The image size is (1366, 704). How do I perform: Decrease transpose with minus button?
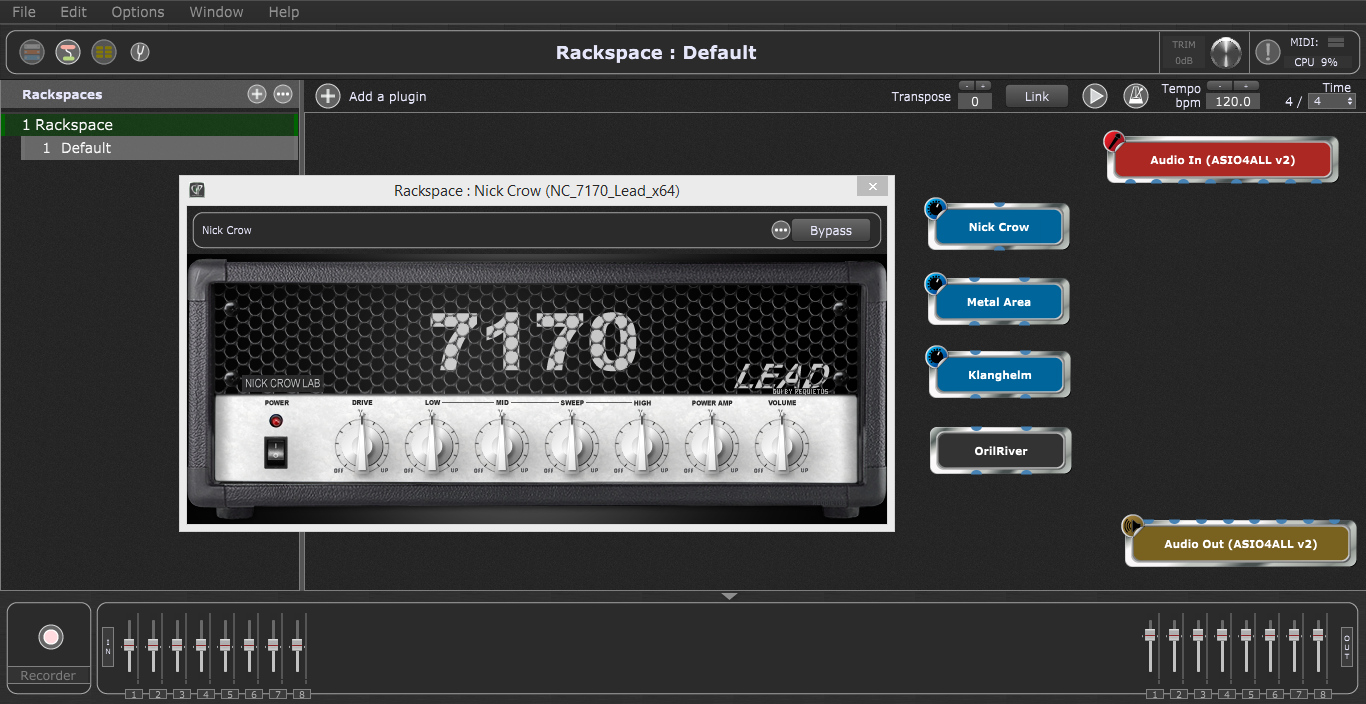click(x=966, y=85)
